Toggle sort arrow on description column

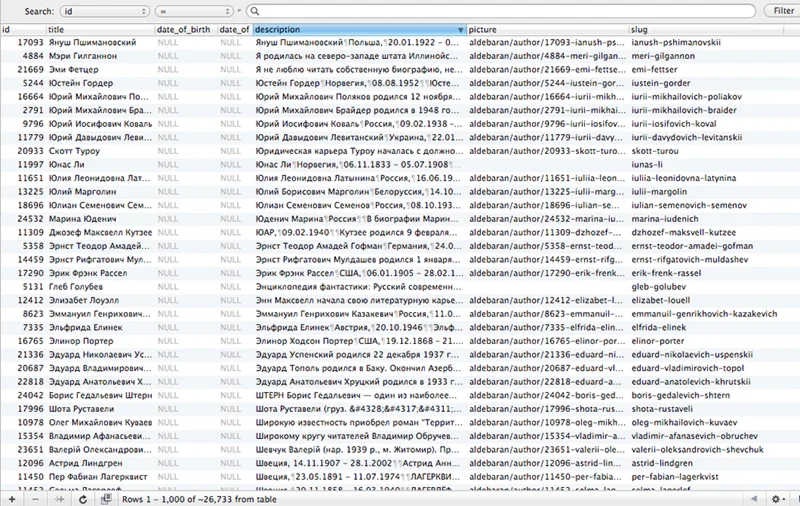(460, 30)
